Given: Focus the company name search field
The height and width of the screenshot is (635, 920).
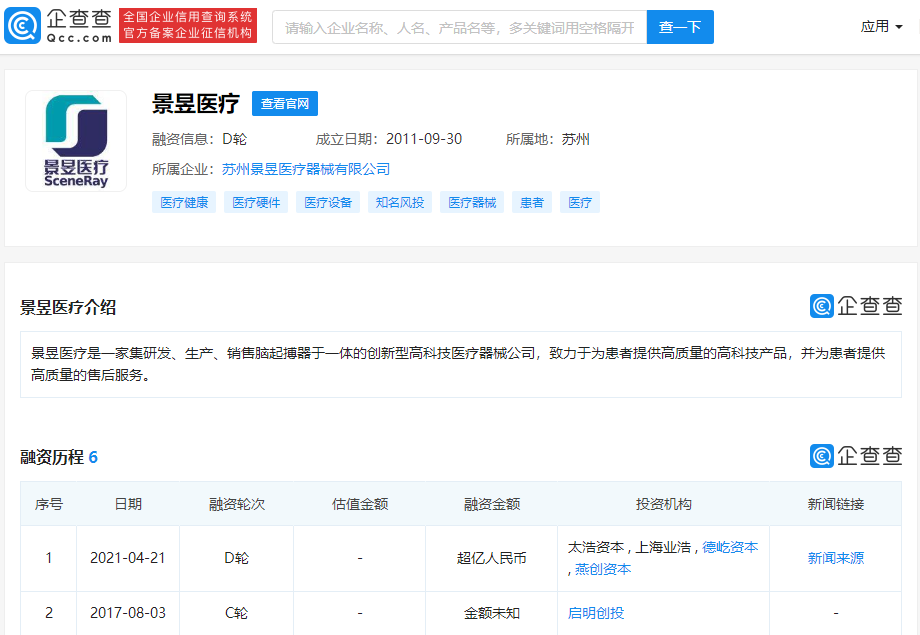Looking at the screenshot, I should [459, 27].
